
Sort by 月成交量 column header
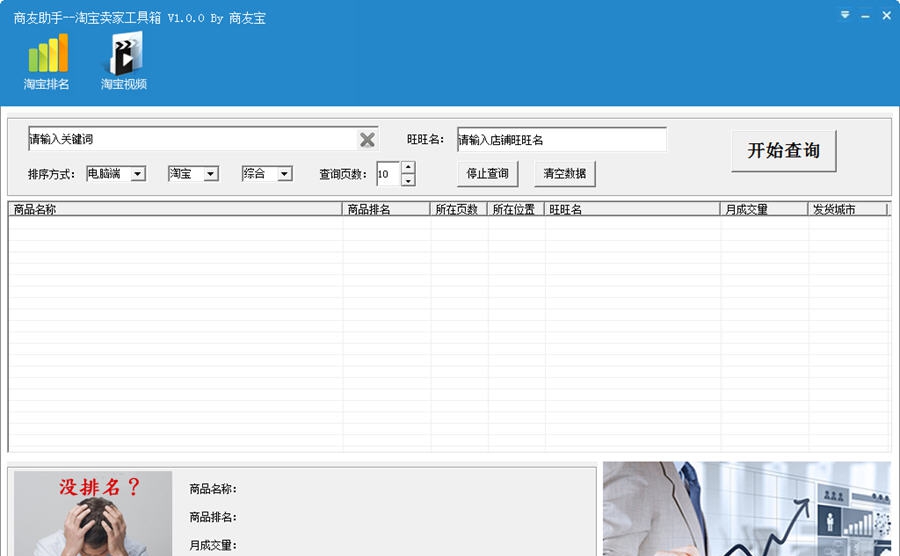[763, 209]
